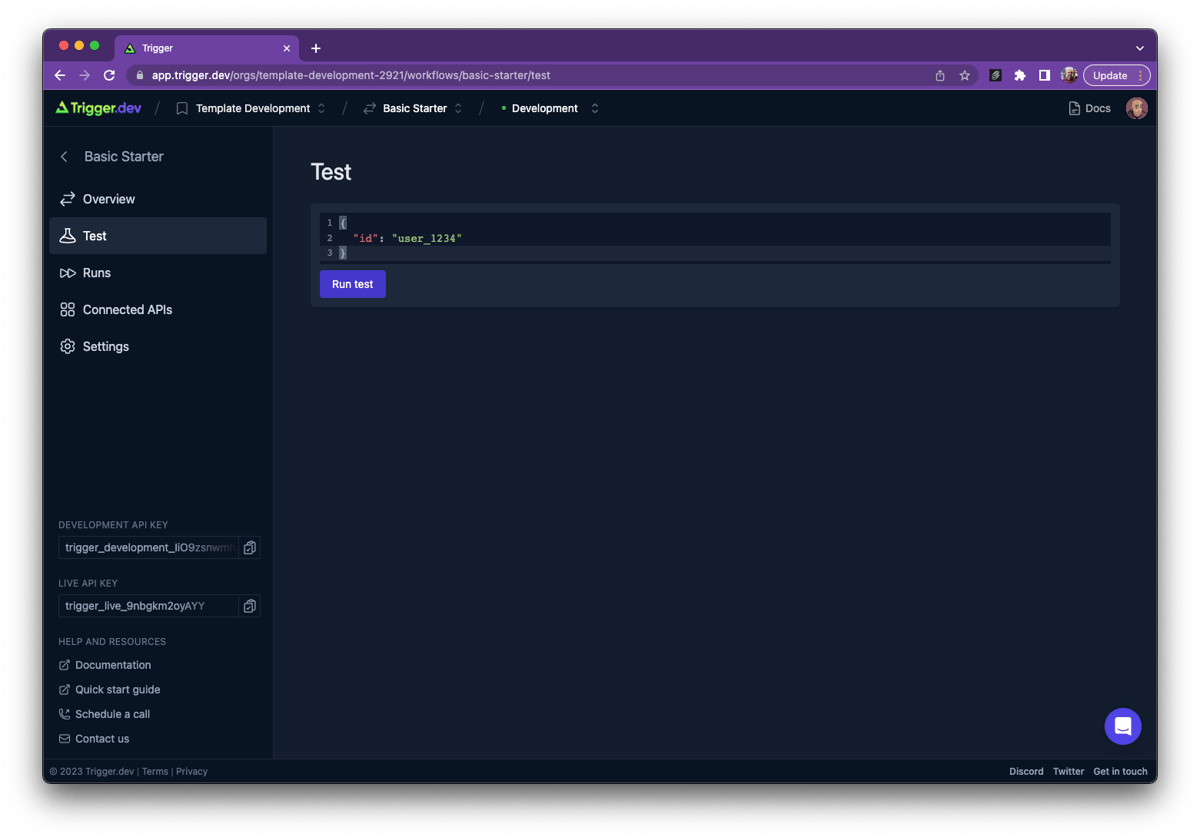
Task: Go back using Basic Starter chevron
Action: (65, 157)
